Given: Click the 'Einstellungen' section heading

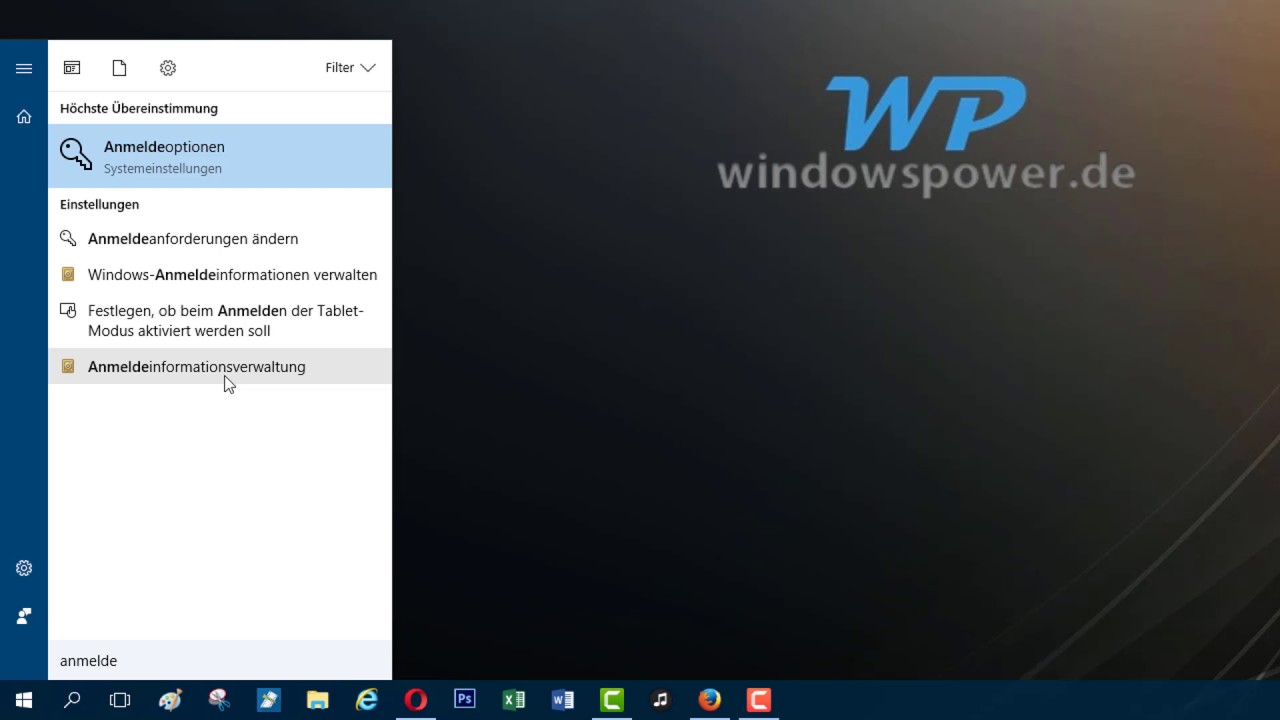Looking at the screenshot, I should 99,204.
